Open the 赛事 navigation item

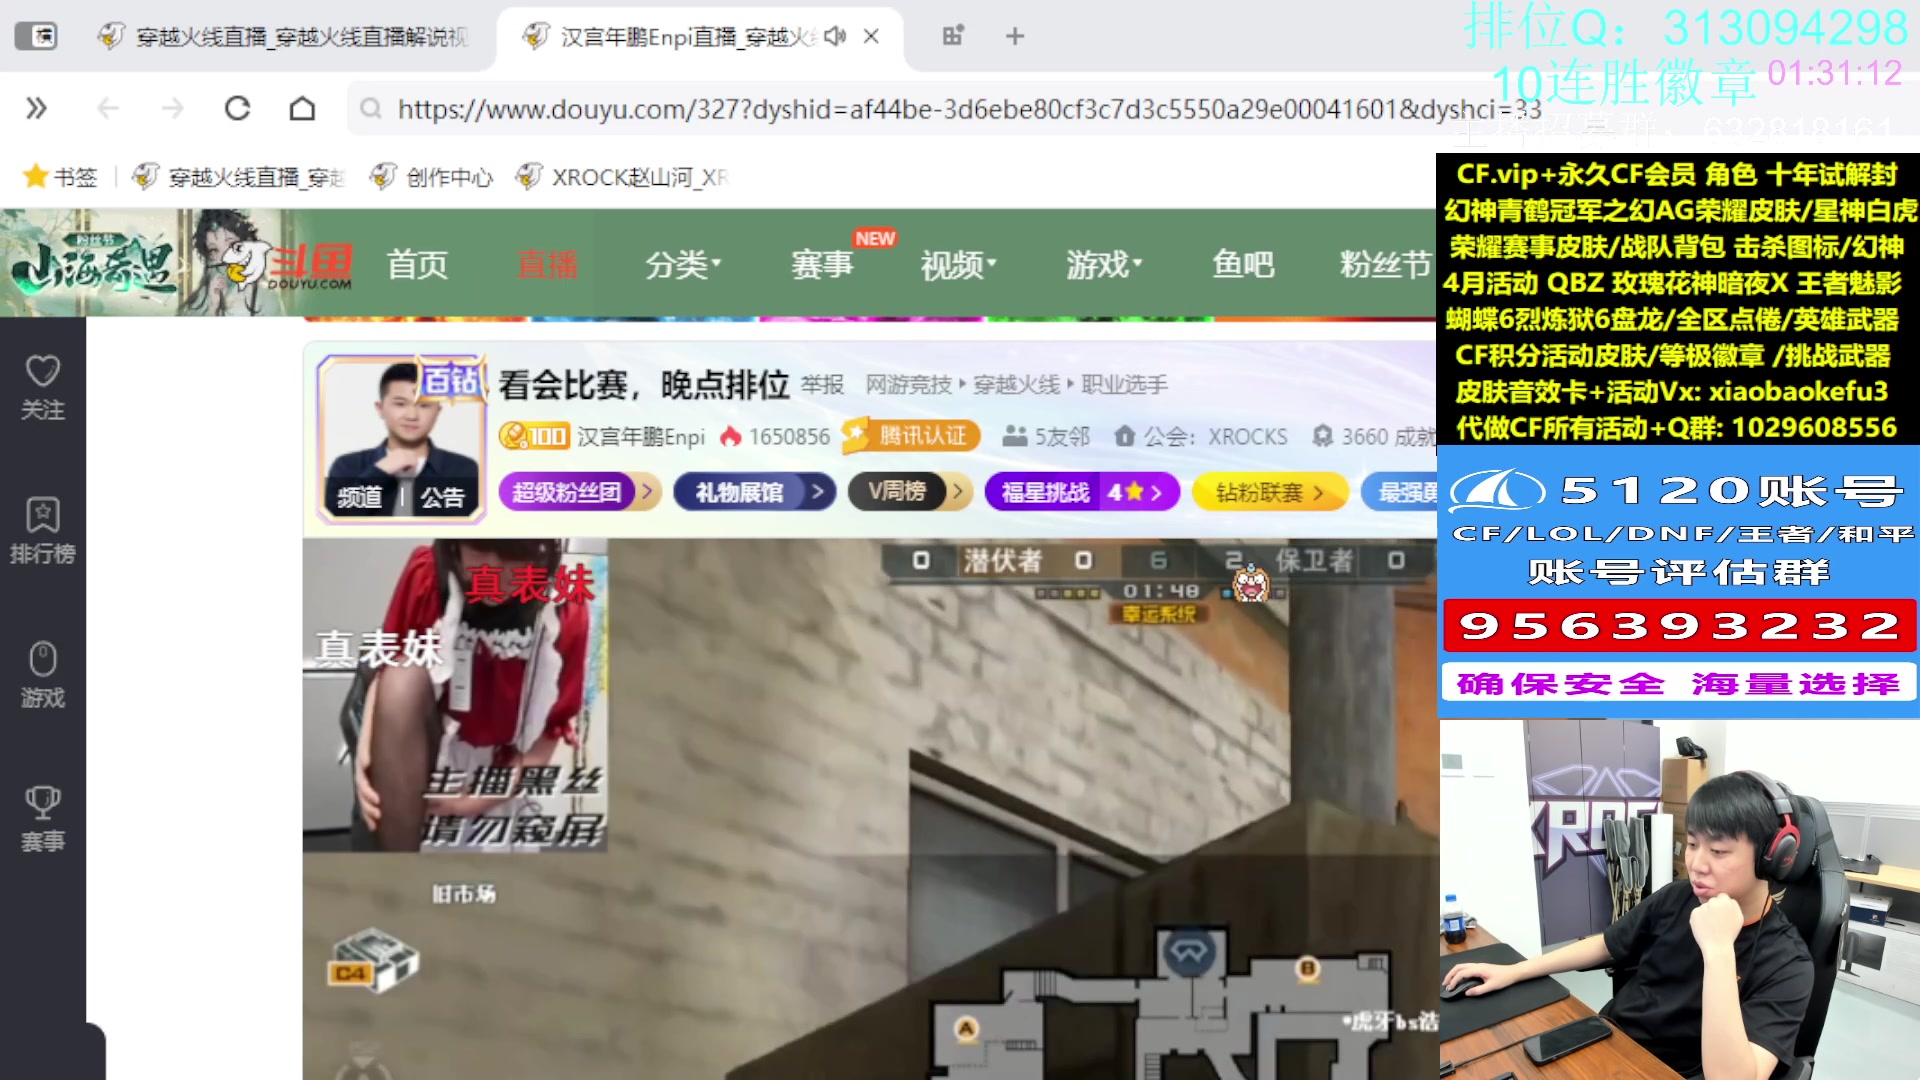point(822,265)
